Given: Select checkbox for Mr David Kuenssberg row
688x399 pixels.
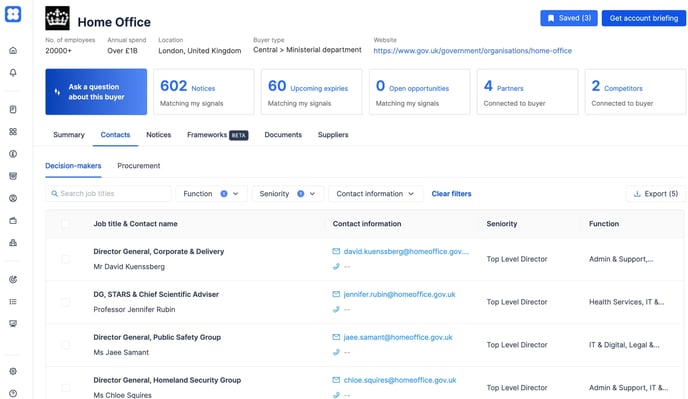Looking at the screenshot, I should click(65, 259).
